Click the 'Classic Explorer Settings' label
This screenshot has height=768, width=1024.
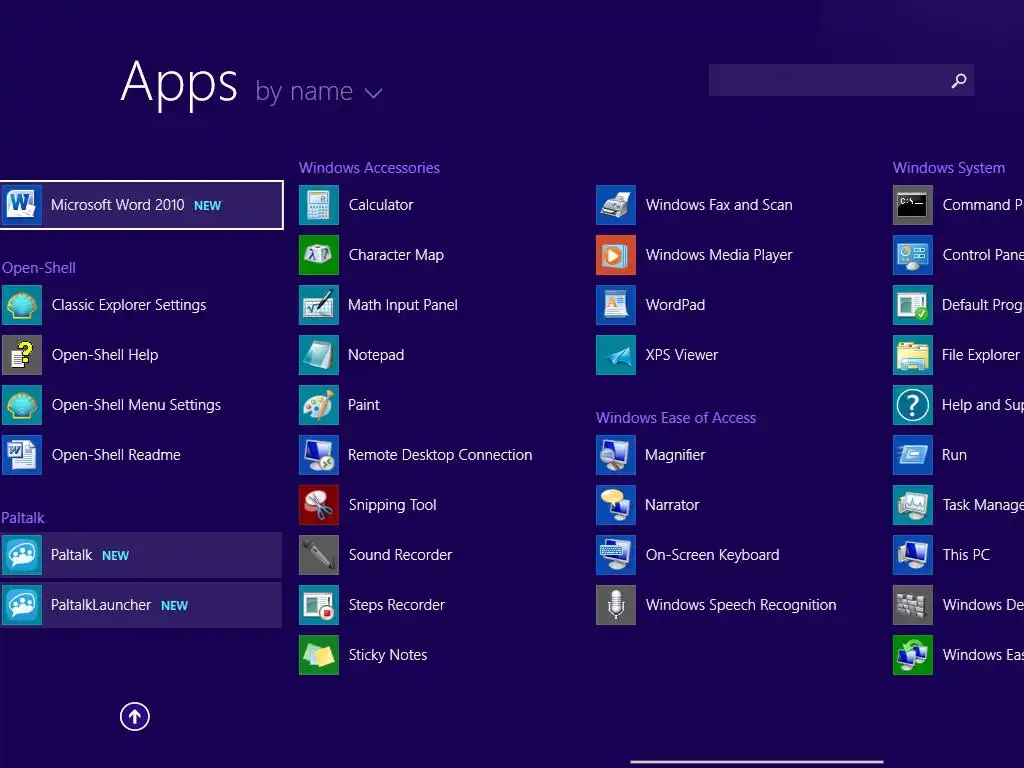(x=129, y=306)
